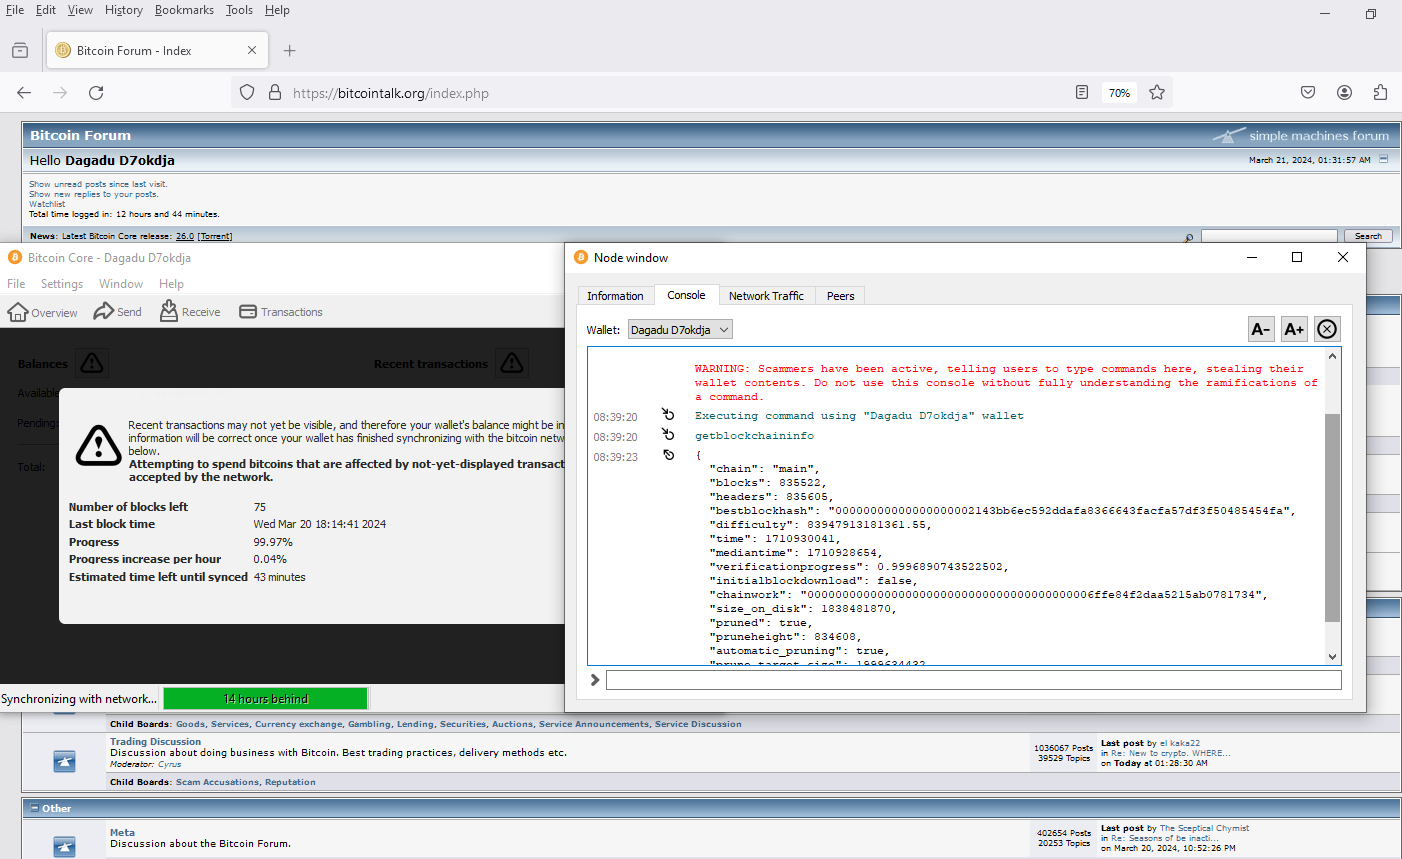Open the Firefox History menu

124,10
